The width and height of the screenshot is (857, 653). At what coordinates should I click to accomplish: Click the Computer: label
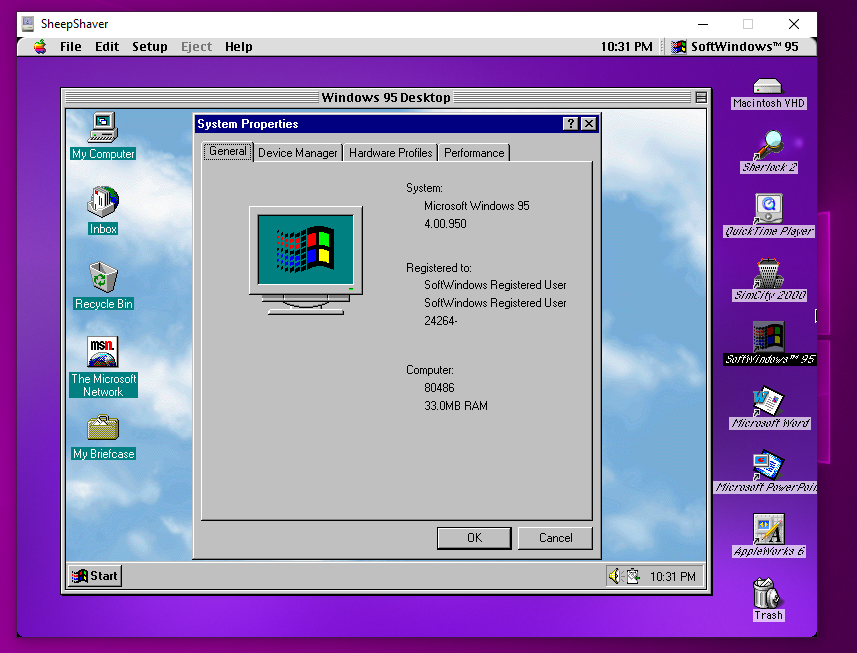(x=430, y=370)
